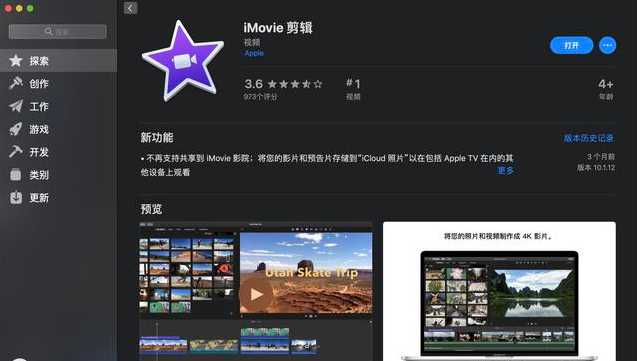Select the grid icon beside 类别
The height and width of the screenshot is (361, 637).
tap(16, 175)
